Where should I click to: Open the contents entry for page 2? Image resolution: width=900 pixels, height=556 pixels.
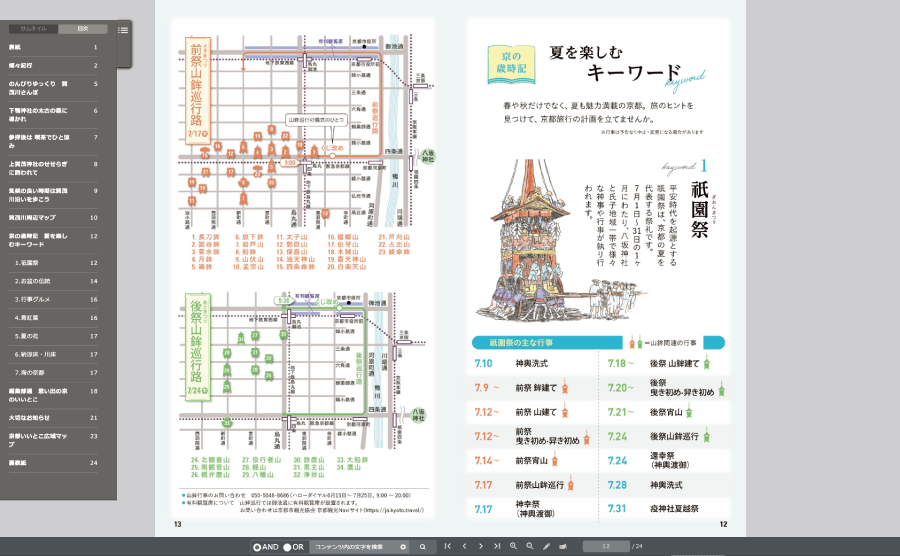pos(53,65)
